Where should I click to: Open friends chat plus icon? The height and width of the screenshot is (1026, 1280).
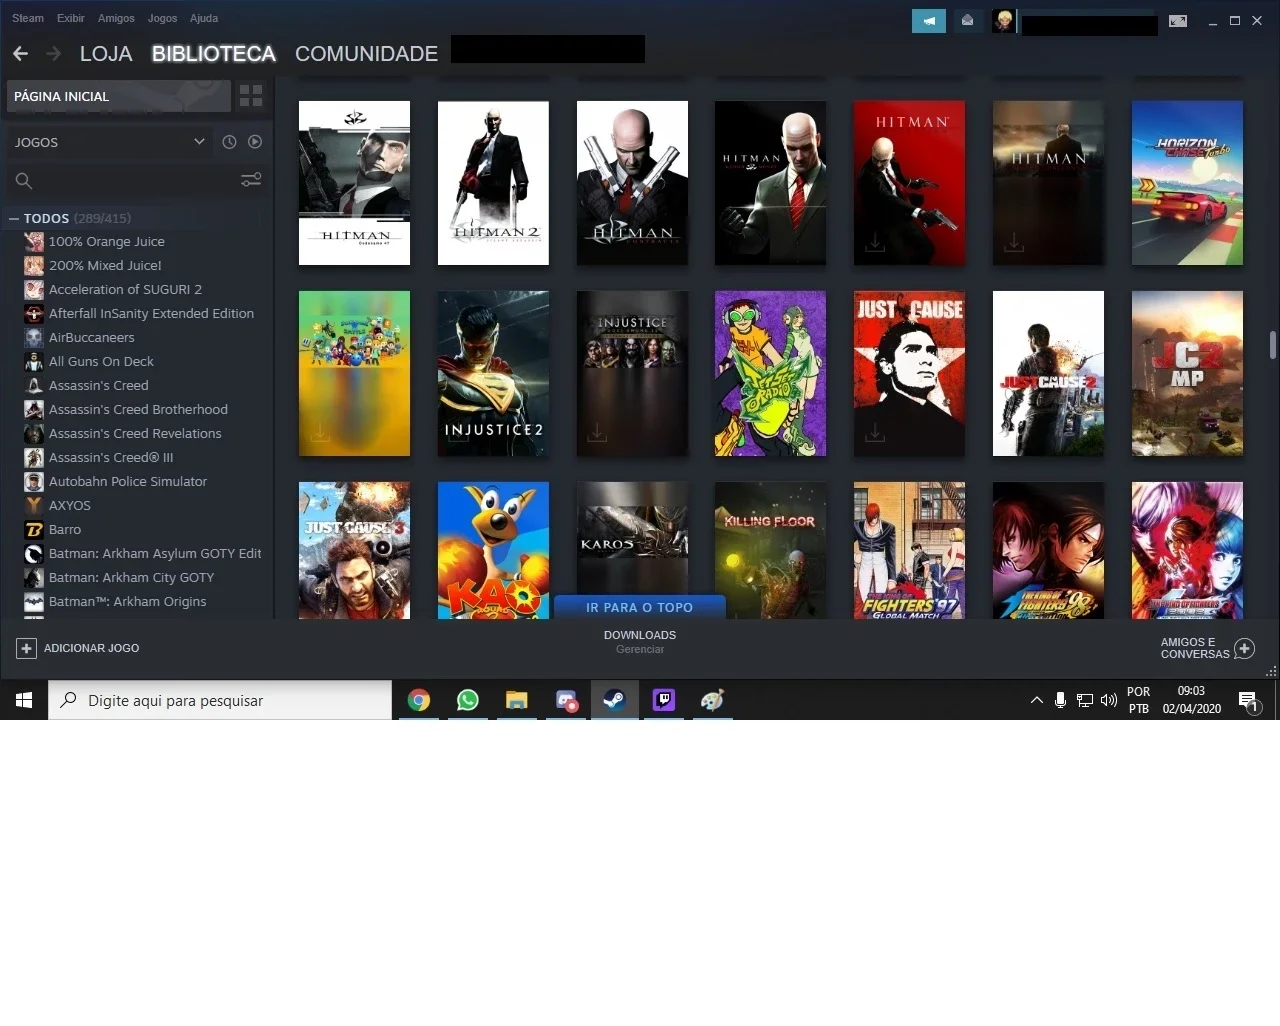1244,648
